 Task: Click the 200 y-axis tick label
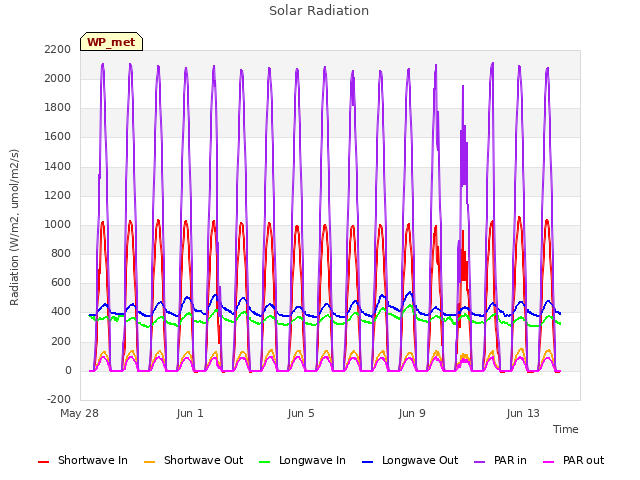pos(61,341)
